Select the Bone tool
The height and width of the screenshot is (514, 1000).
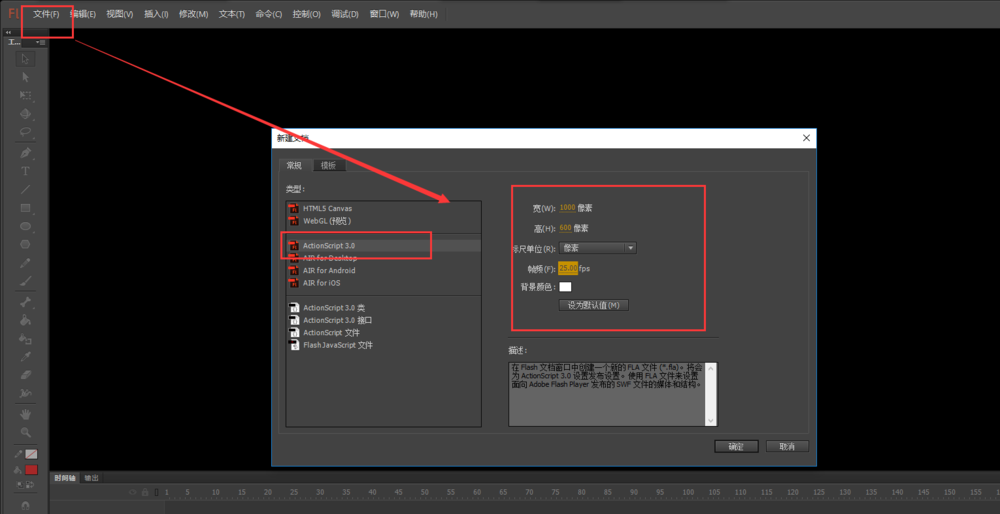point(26,302)
